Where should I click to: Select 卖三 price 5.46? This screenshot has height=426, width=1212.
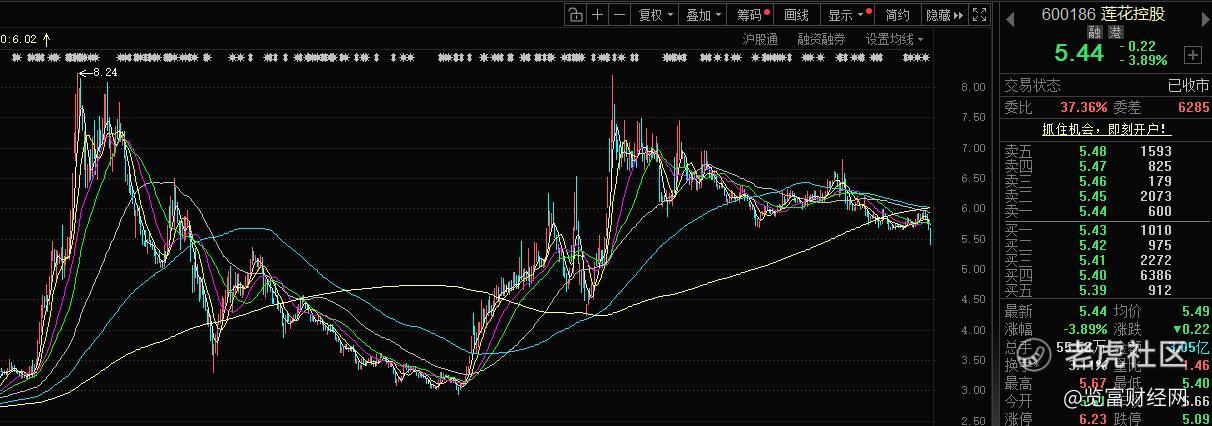pyautogui.click(x=1092, y=181)
